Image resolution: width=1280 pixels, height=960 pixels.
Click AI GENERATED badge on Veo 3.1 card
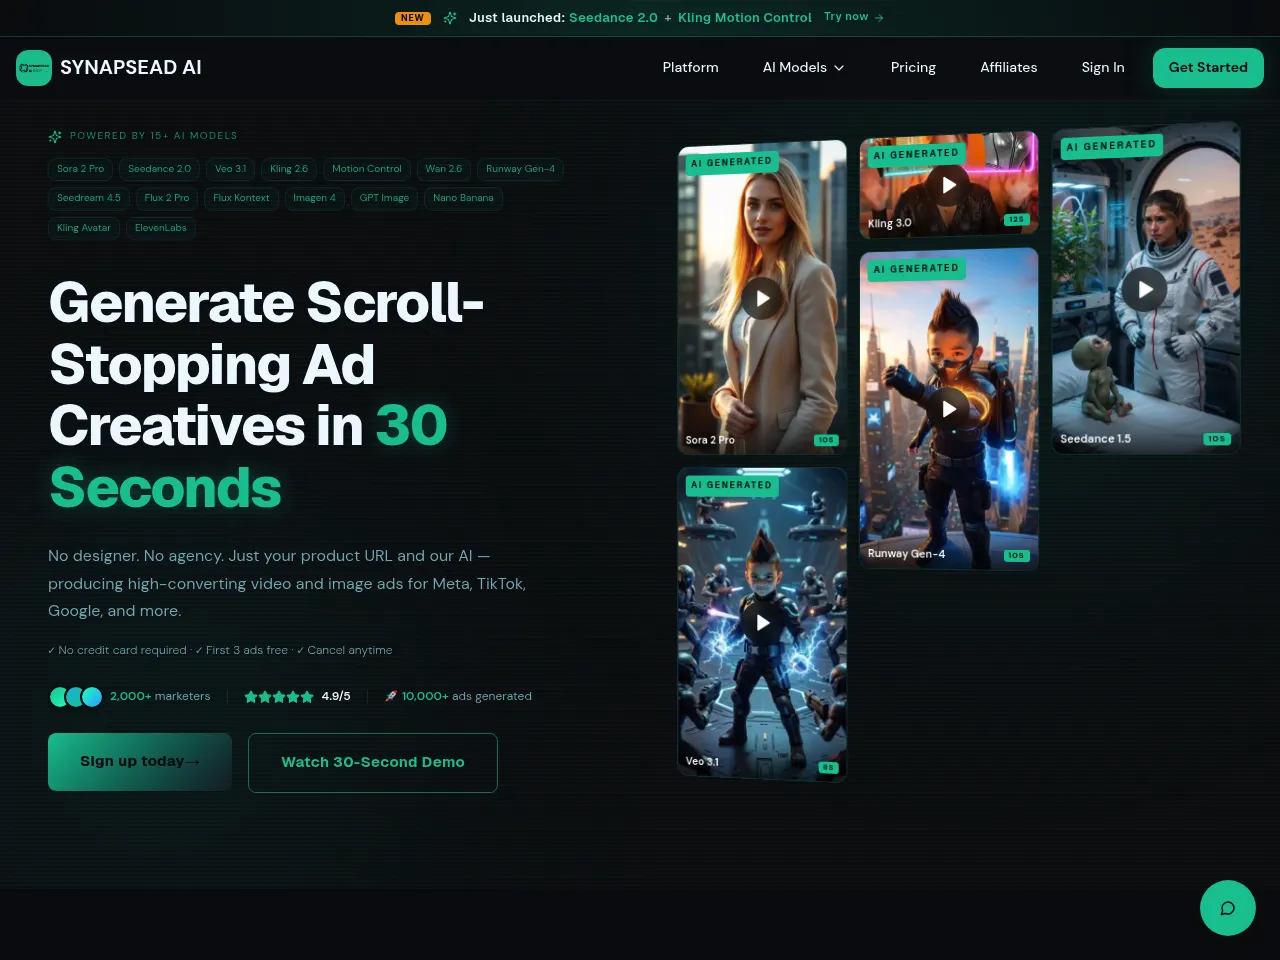(x=732, y=485)
